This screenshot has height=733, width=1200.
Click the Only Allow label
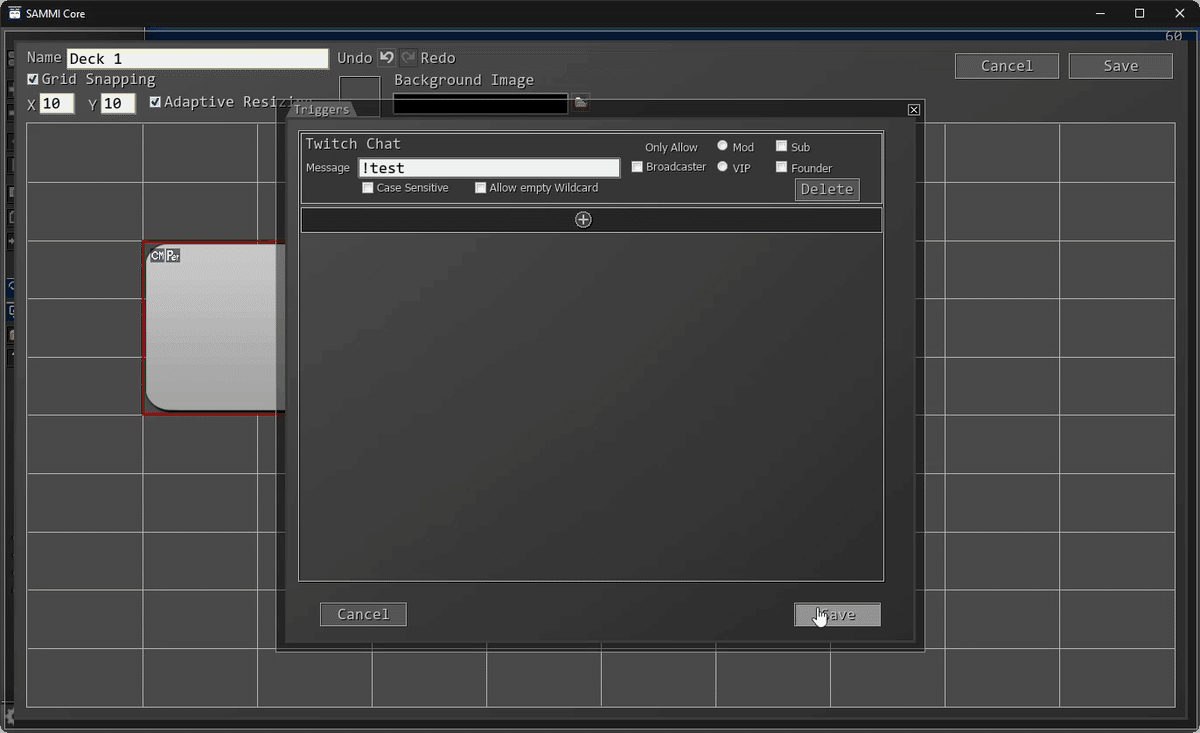coord(671,147)
